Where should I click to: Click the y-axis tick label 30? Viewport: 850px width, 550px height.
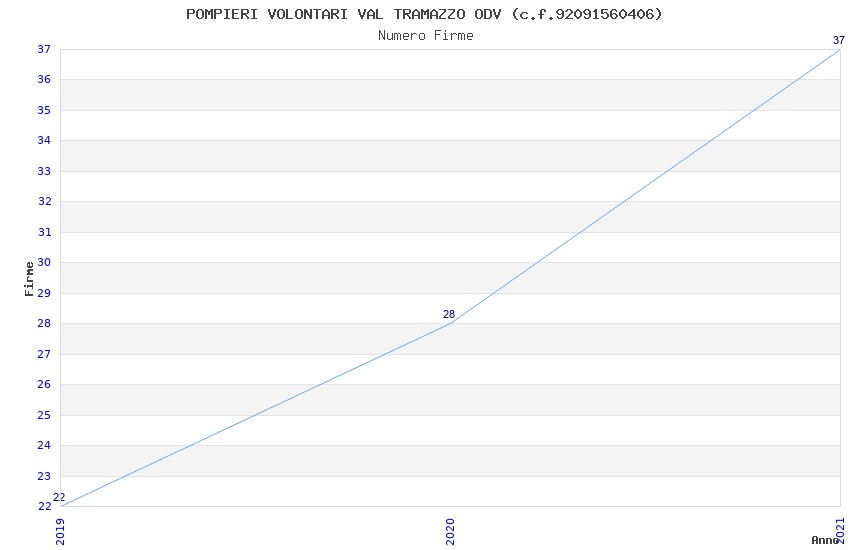click(x=44, y=262)
